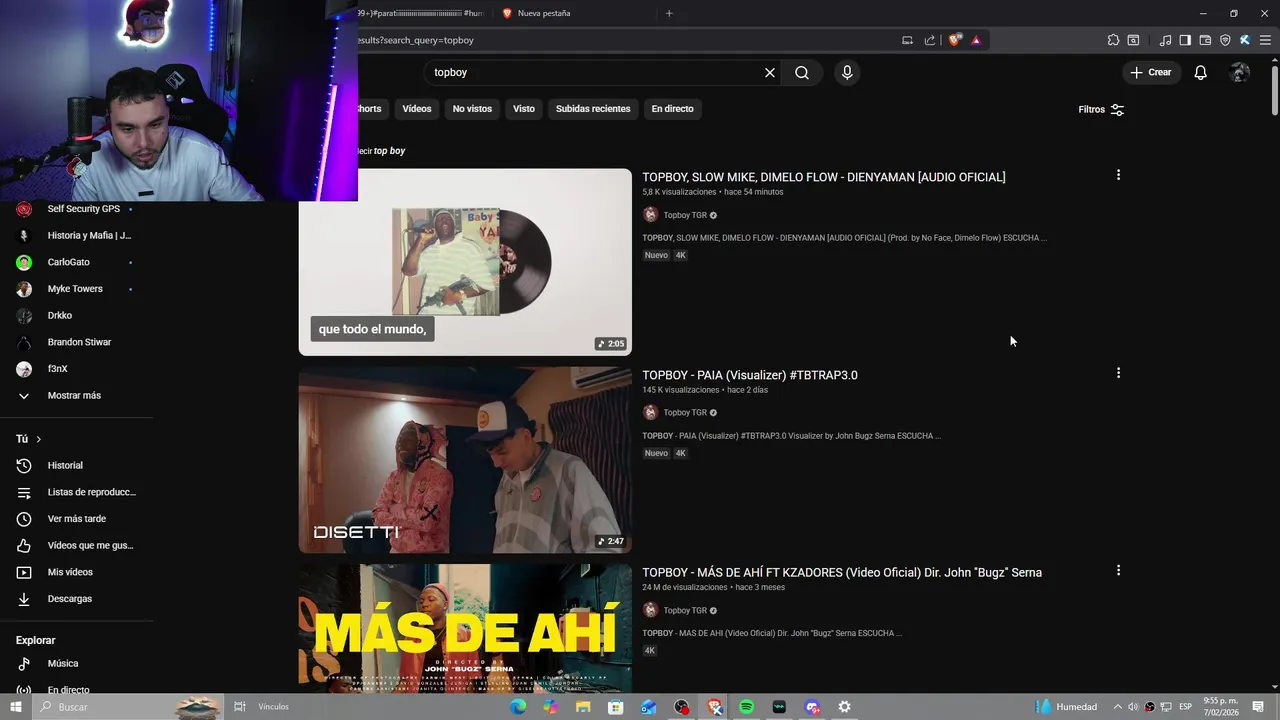Select the Subidas recientes chip

593,108
